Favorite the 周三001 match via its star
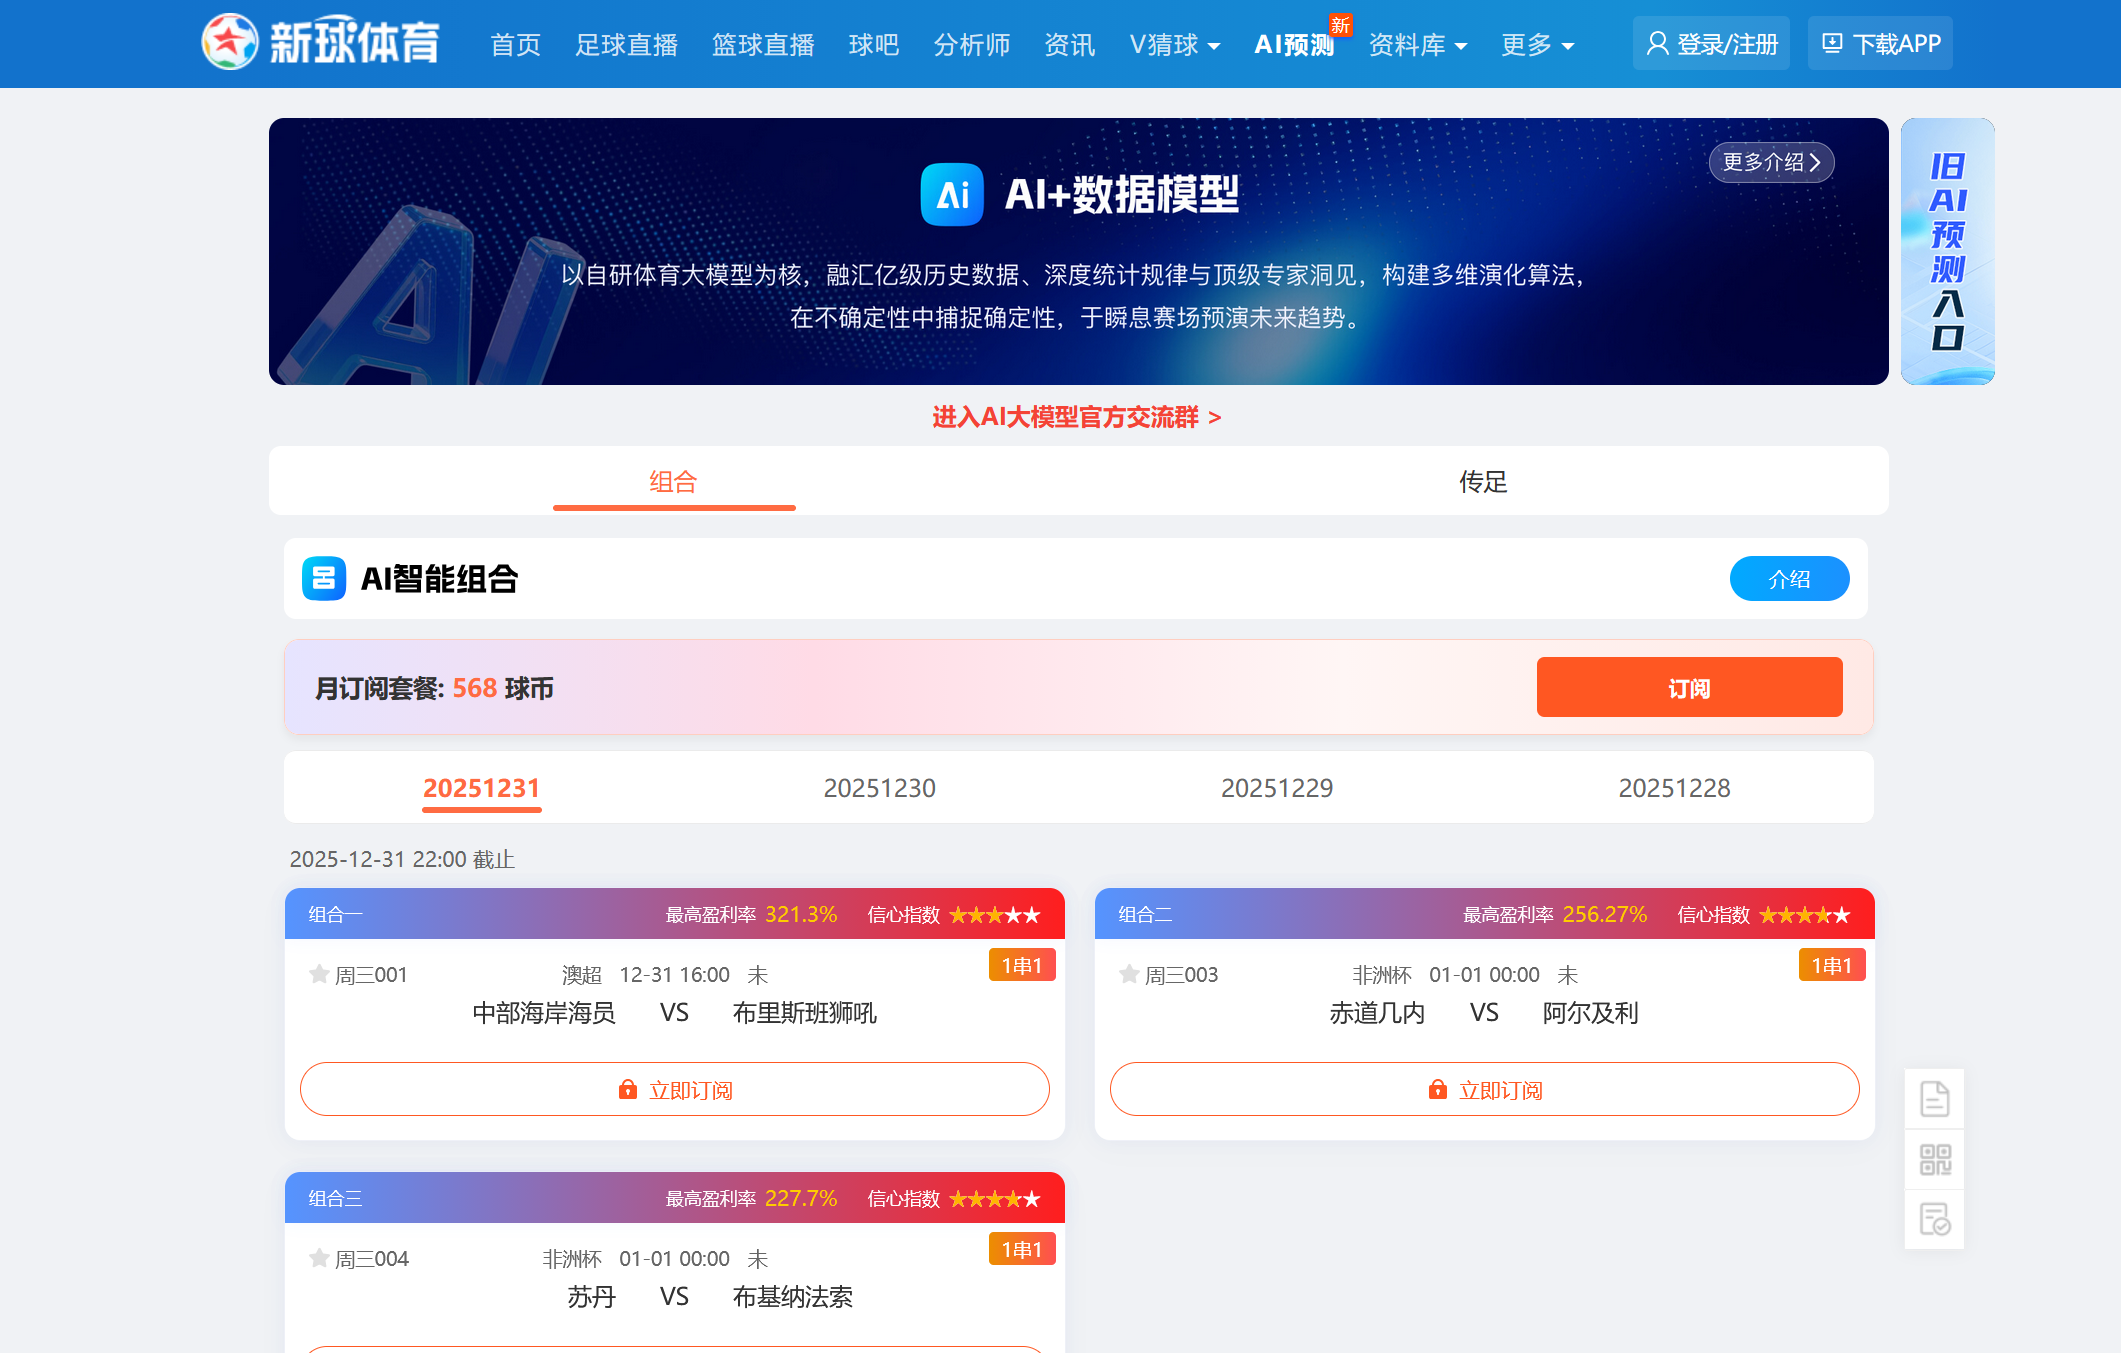Viewport: 2121px width, 1353px height. 320,973
